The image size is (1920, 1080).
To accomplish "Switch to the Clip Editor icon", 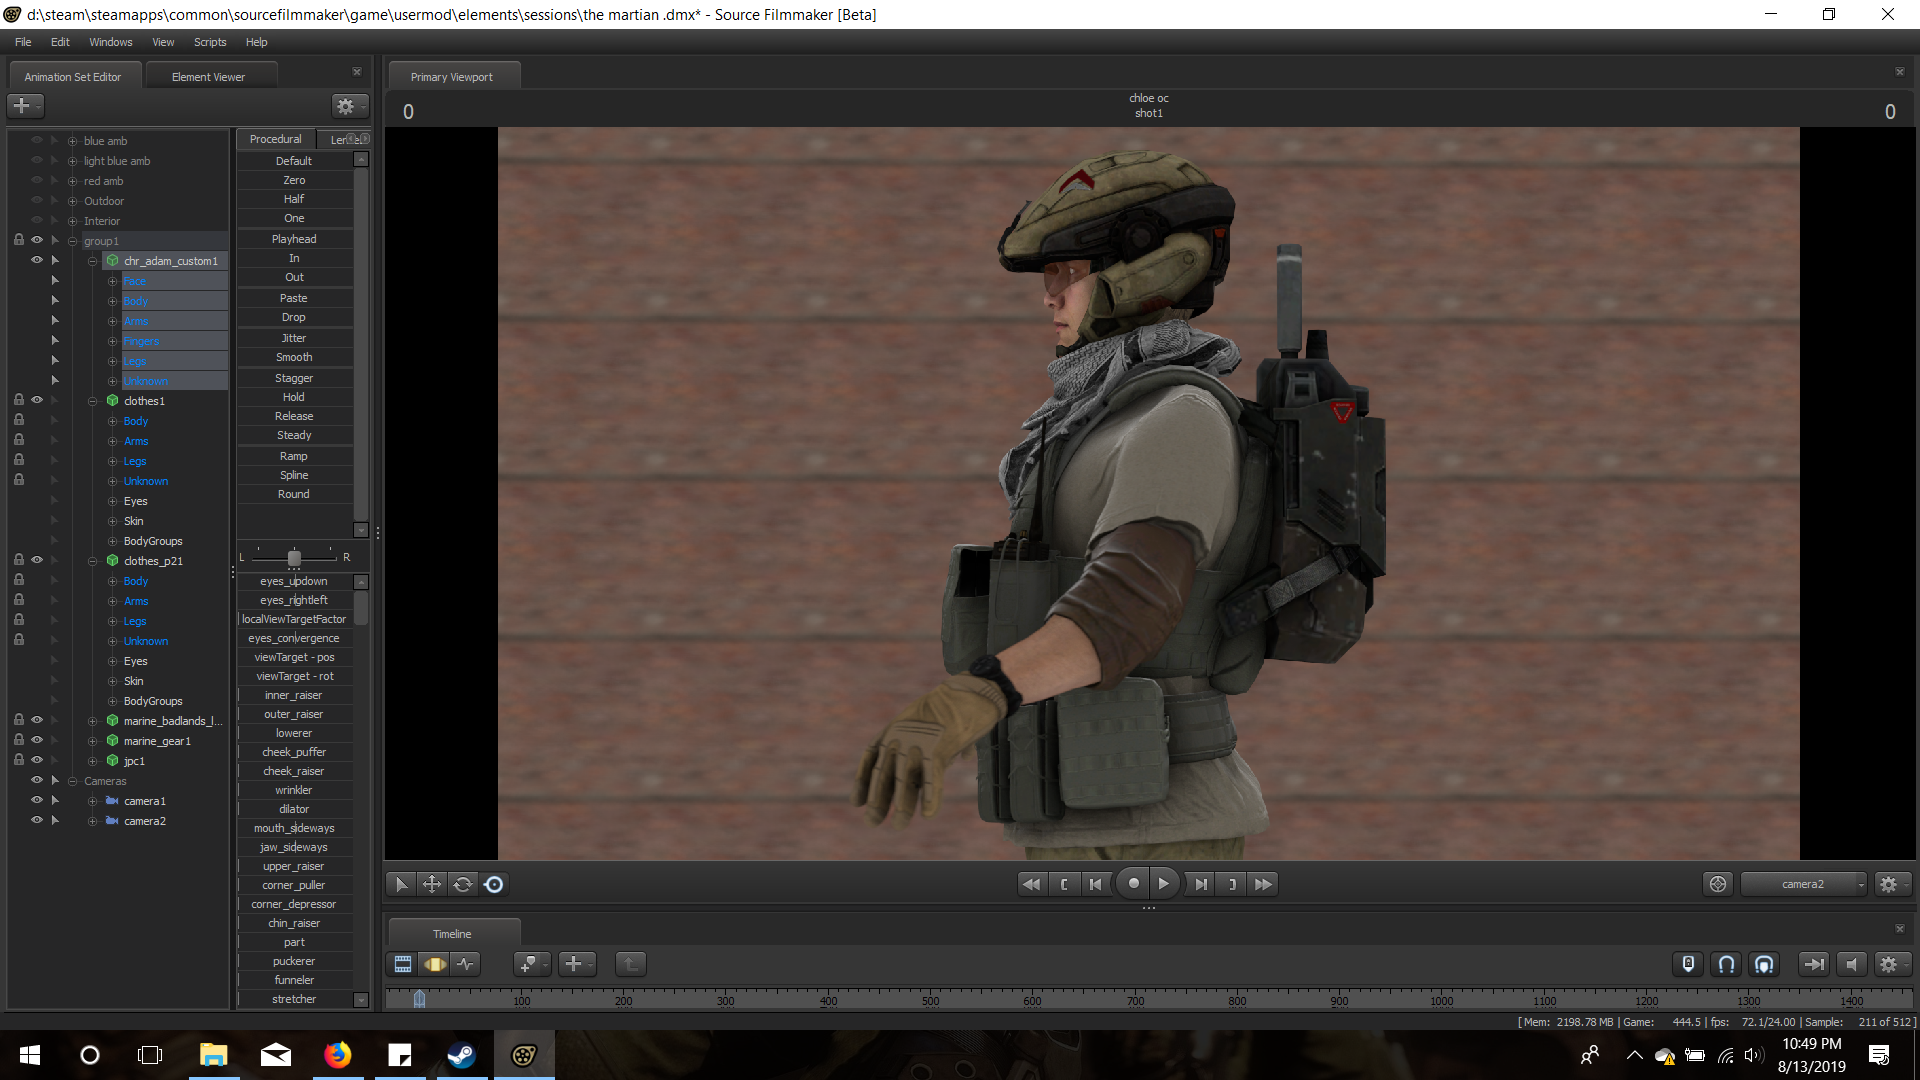I will tap(403, 964).
